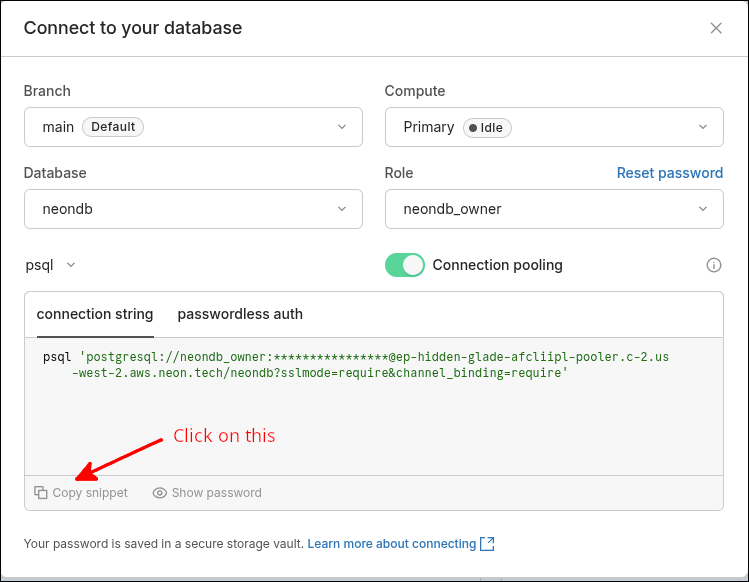
Task: Click the Default badge in Branch field
Action: 113,127
